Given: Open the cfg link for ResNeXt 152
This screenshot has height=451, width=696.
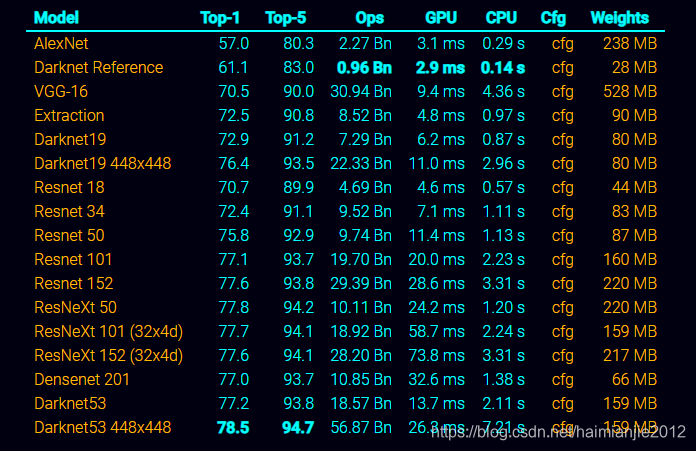Looking at the screenshot, I should click(562, 356).
